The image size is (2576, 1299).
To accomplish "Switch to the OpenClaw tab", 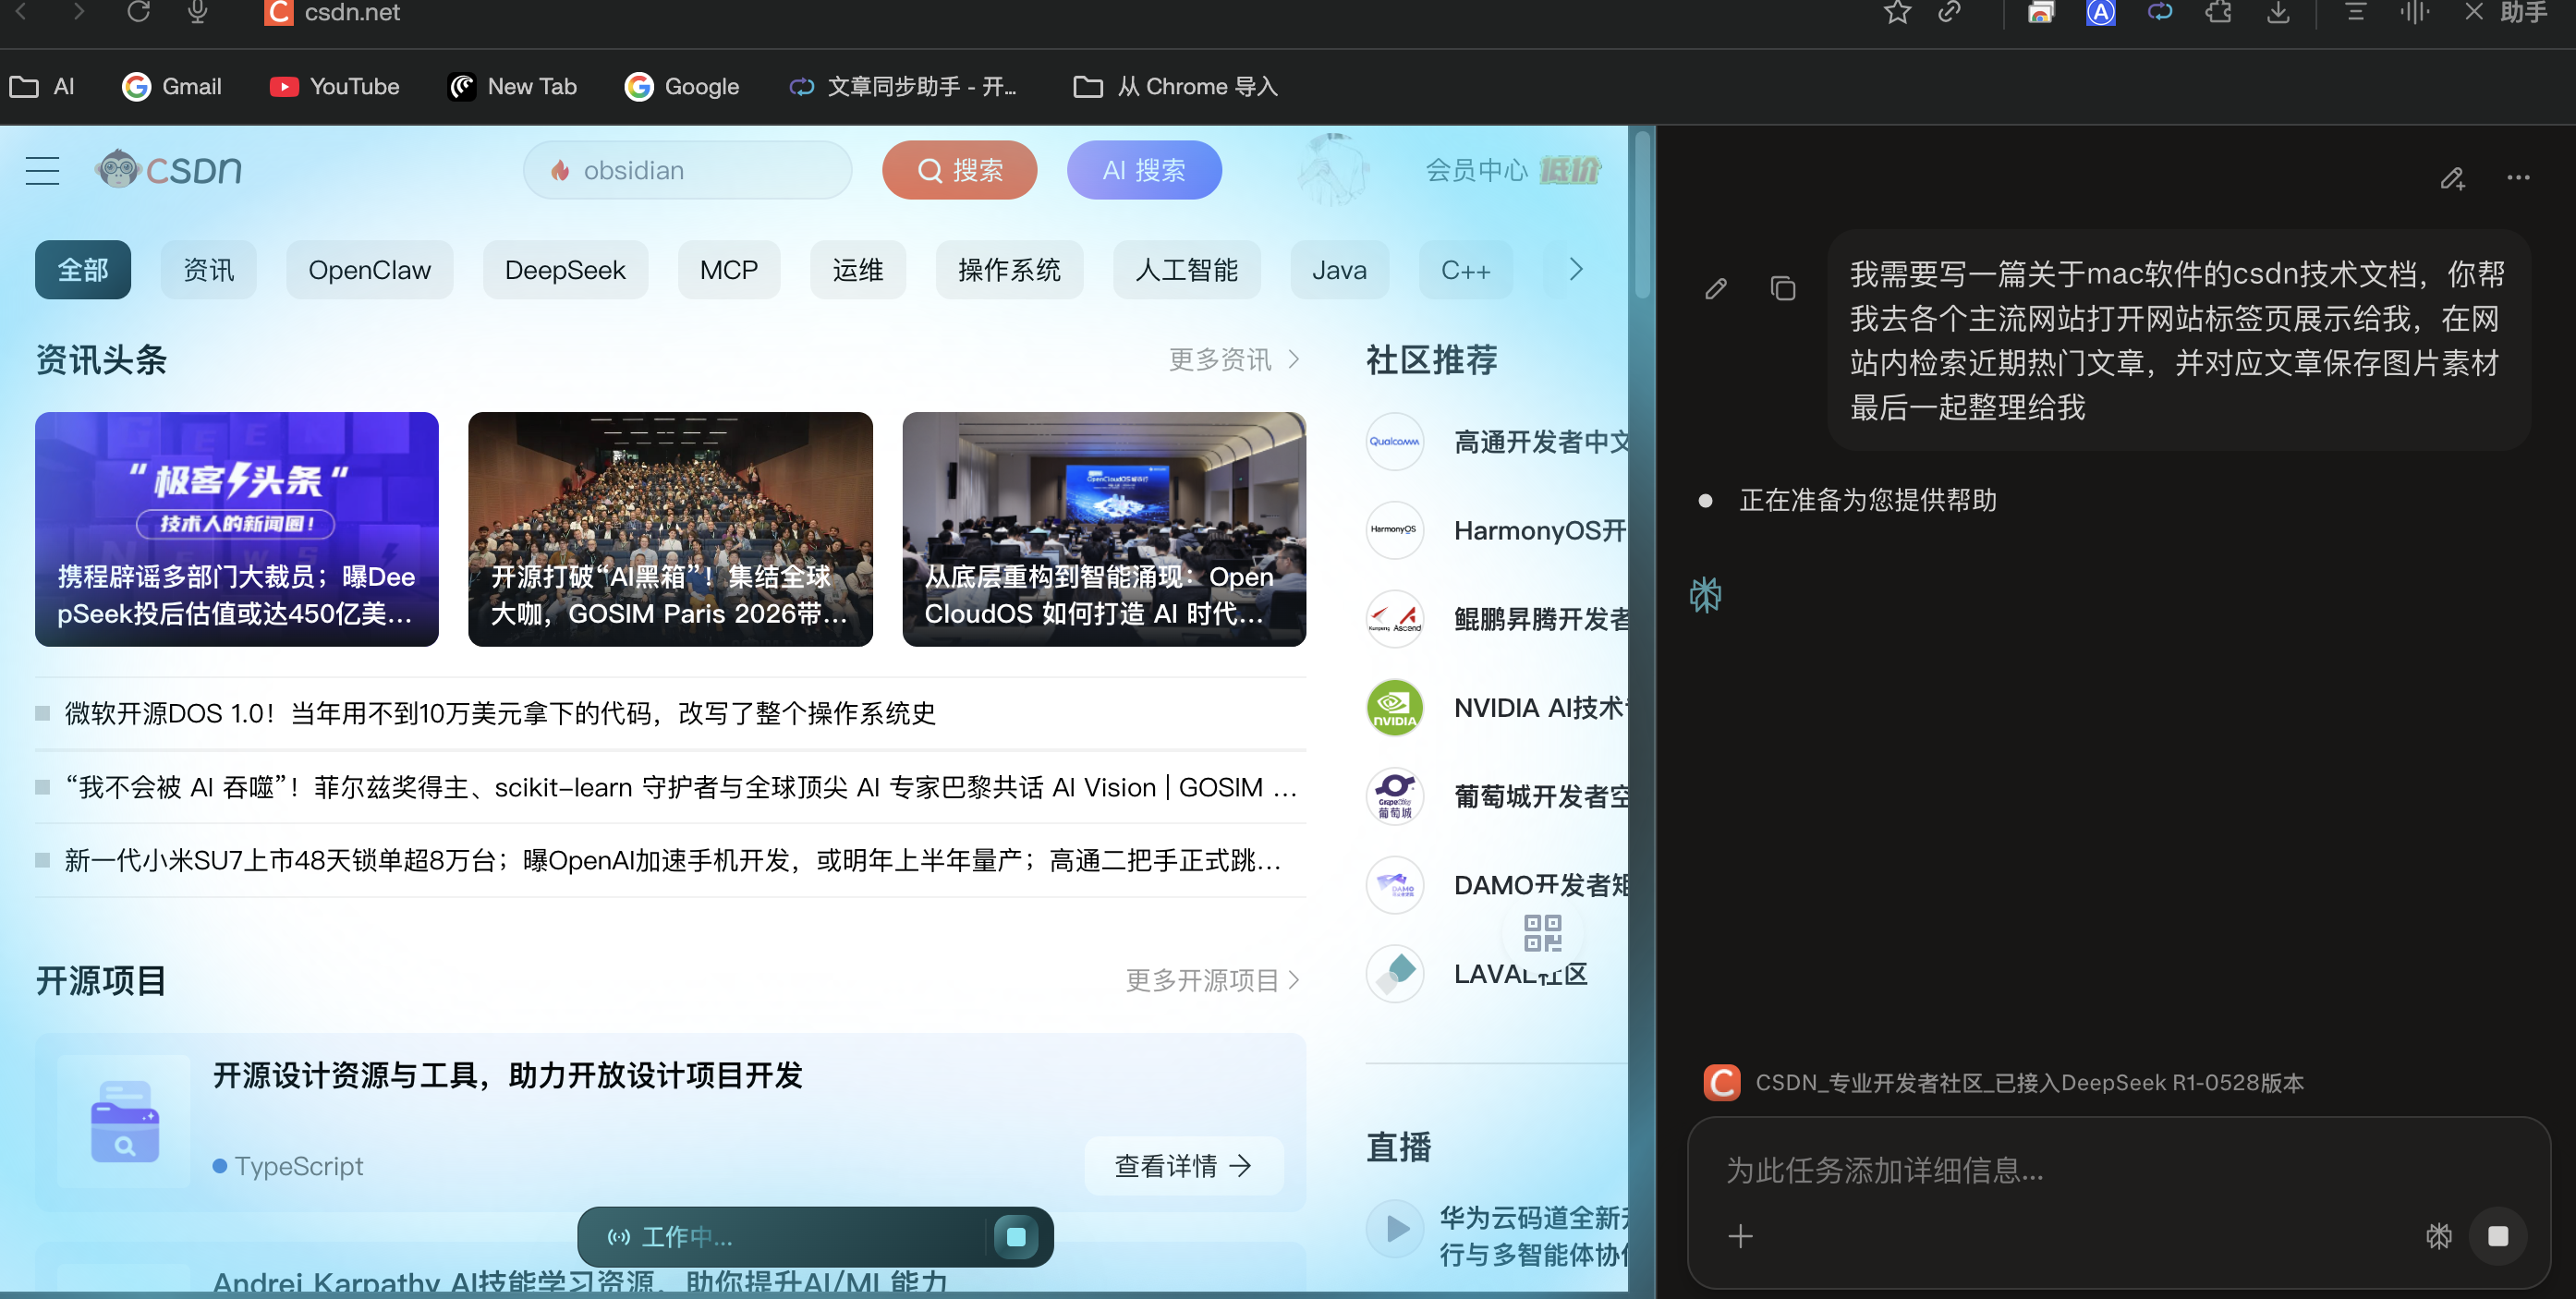I will tap(369, 270).
